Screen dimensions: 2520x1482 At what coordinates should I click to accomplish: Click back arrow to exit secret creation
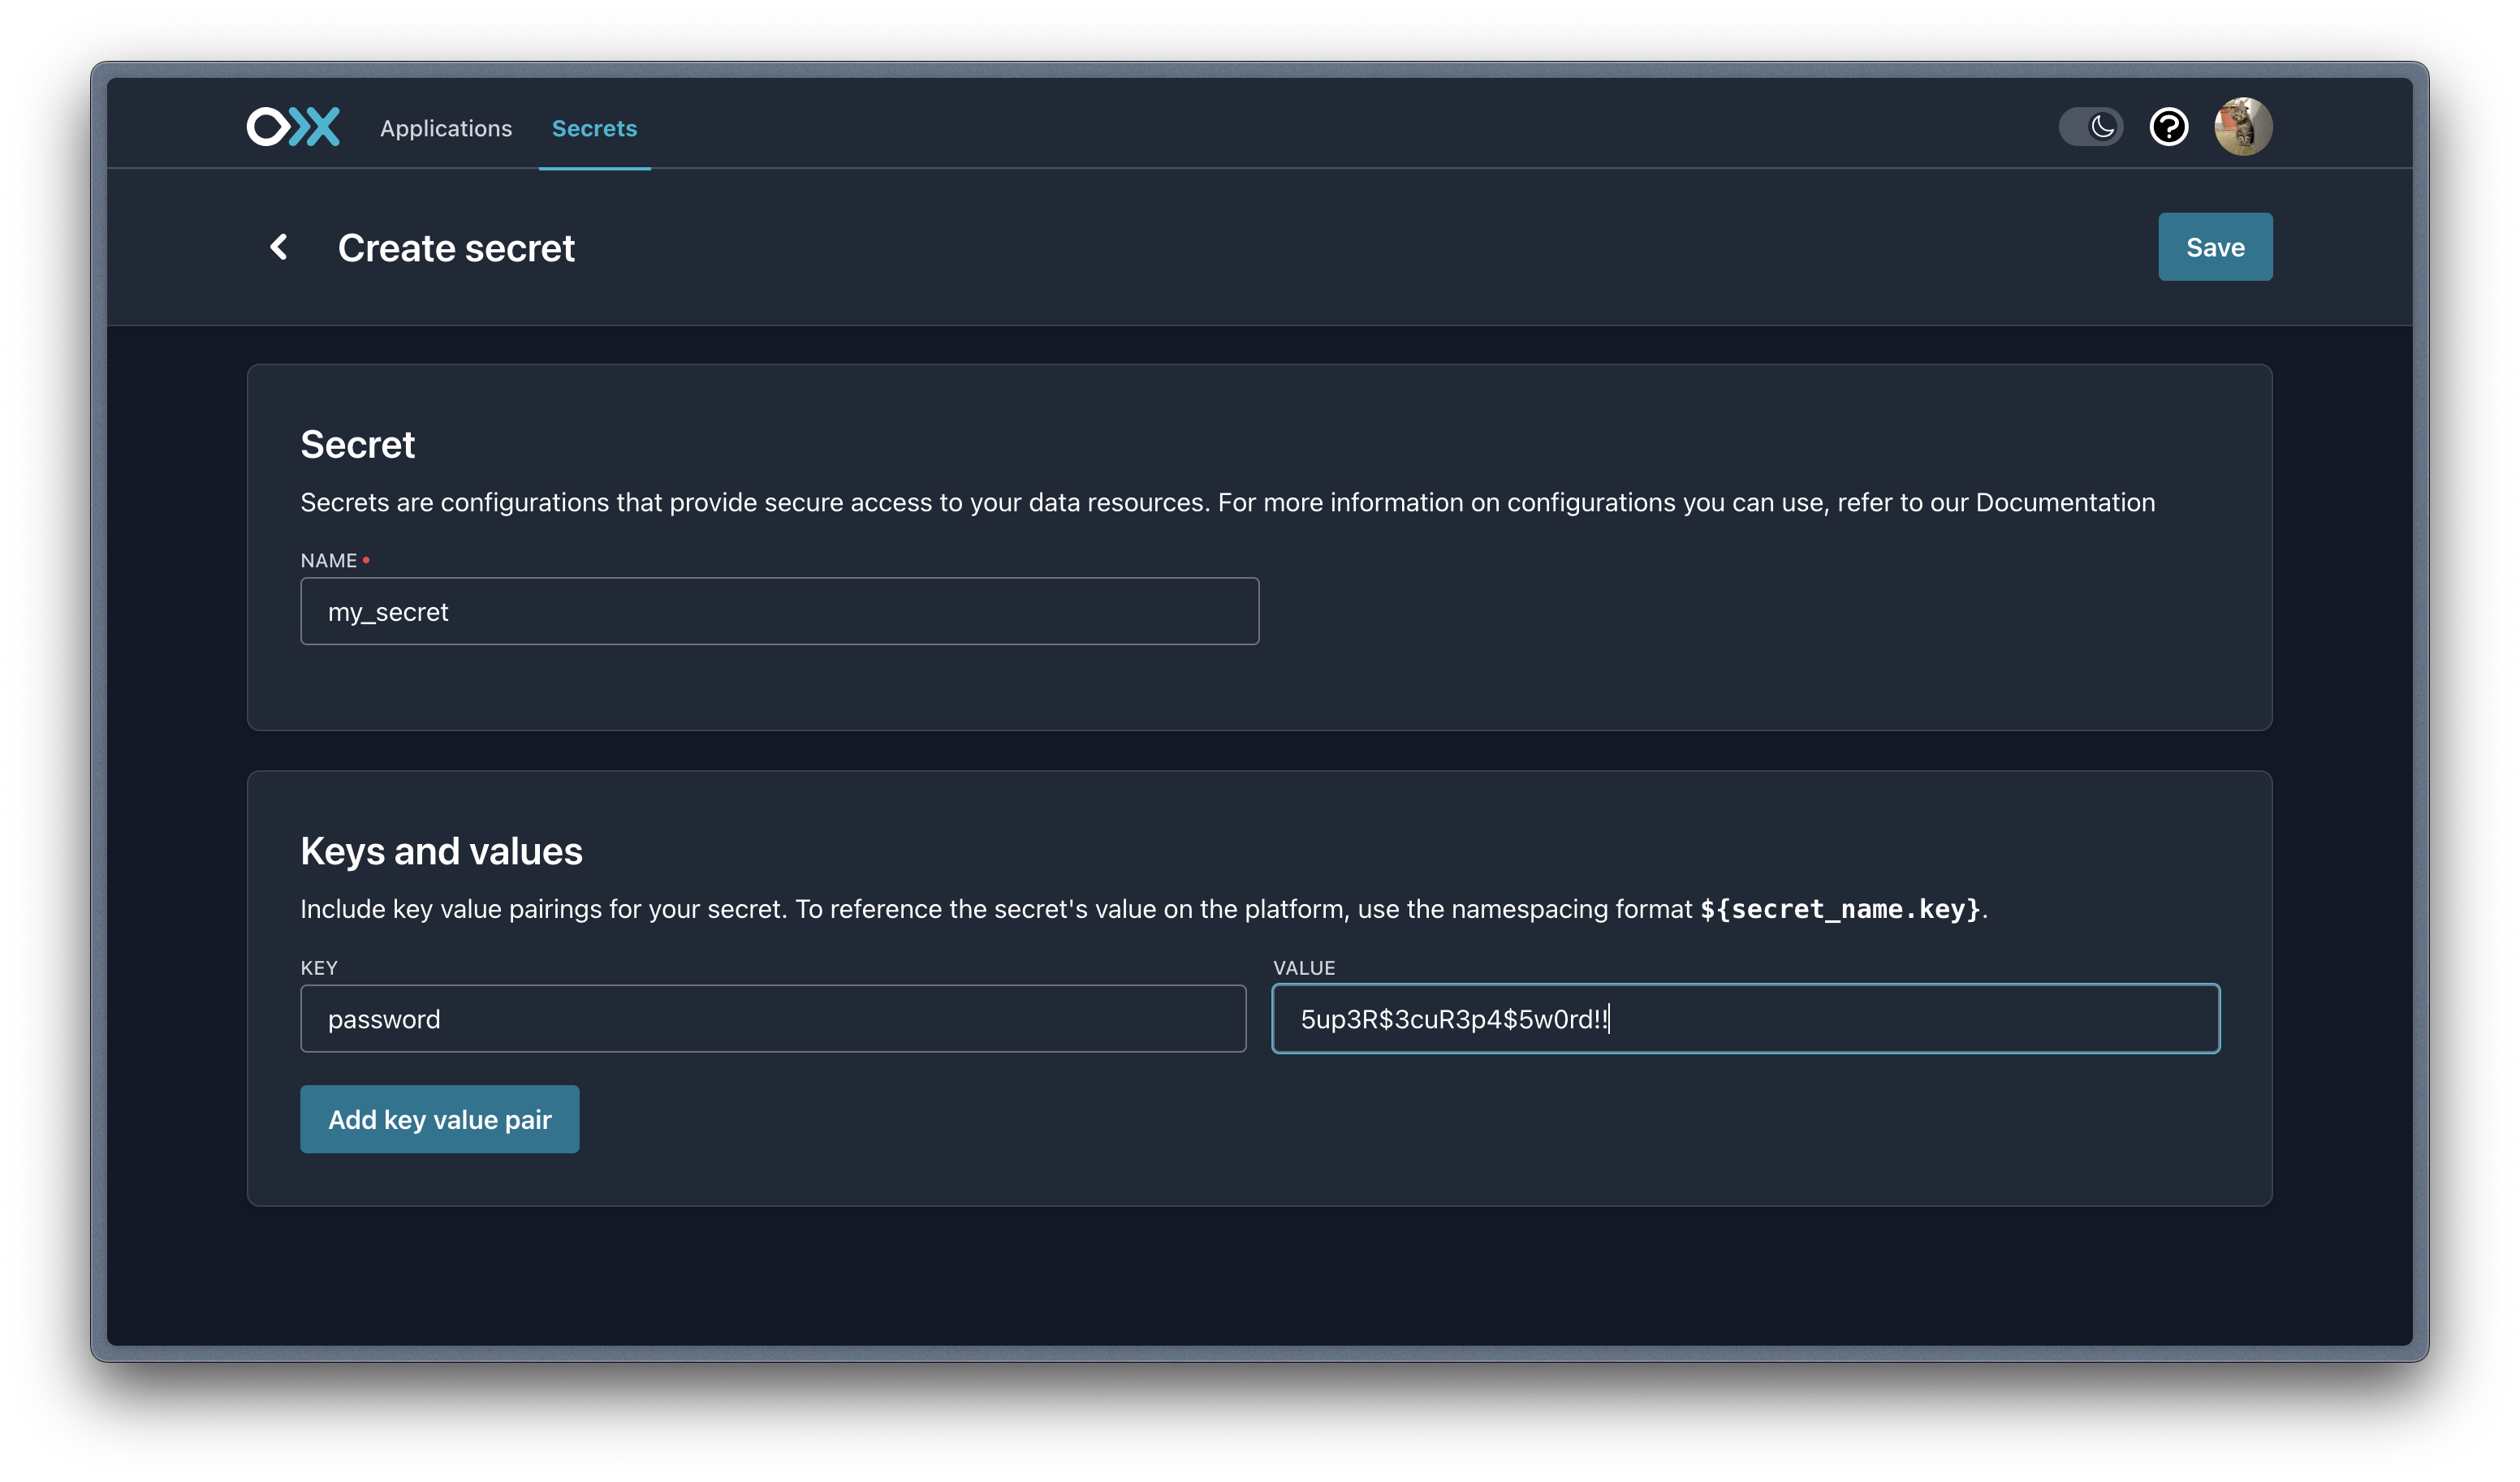click(x=277, y=245)
